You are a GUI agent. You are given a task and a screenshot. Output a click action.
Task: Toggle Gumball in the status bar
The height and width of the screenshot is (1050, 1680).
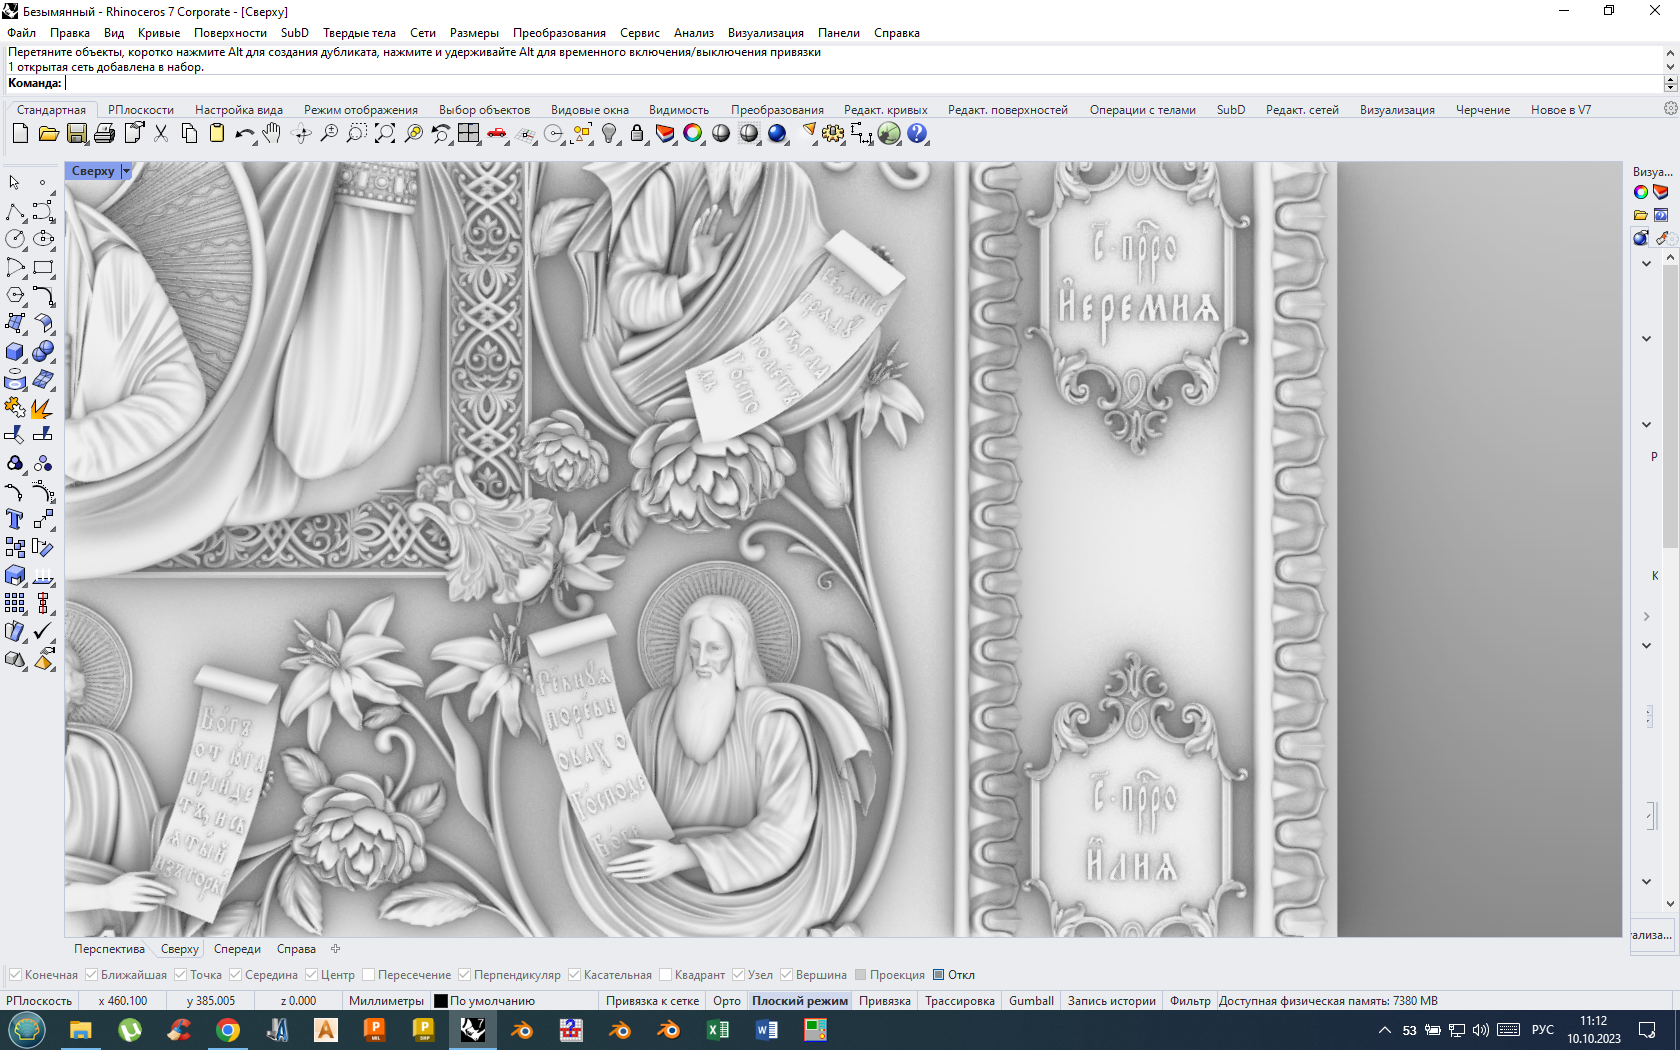[1031, 1001]
